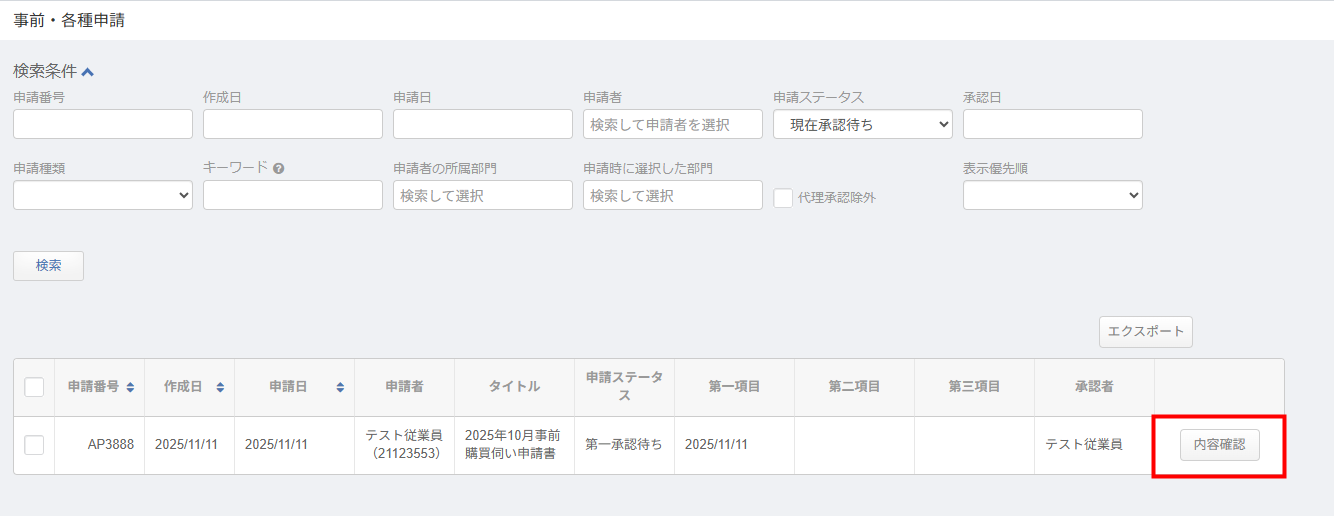Open the 申請ステータス dropdown
The height and width of the screenshot is (516, 1334).
(862, 124)
